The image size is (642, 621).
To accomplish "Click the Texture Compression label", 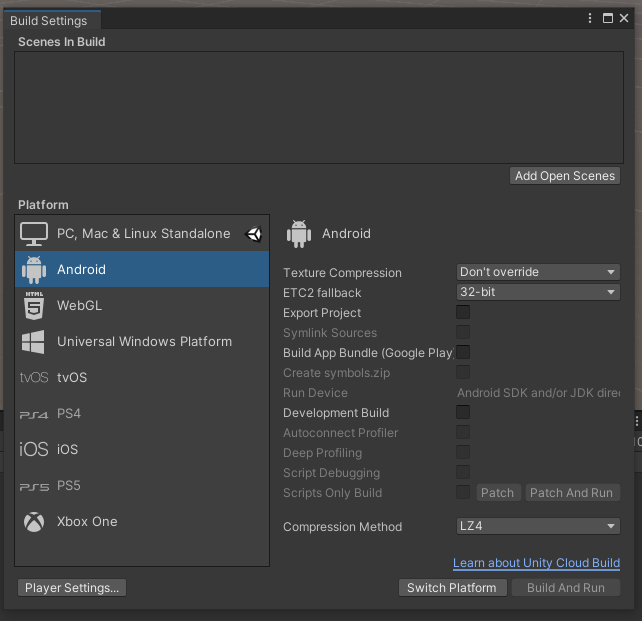I will click(342, 273).
